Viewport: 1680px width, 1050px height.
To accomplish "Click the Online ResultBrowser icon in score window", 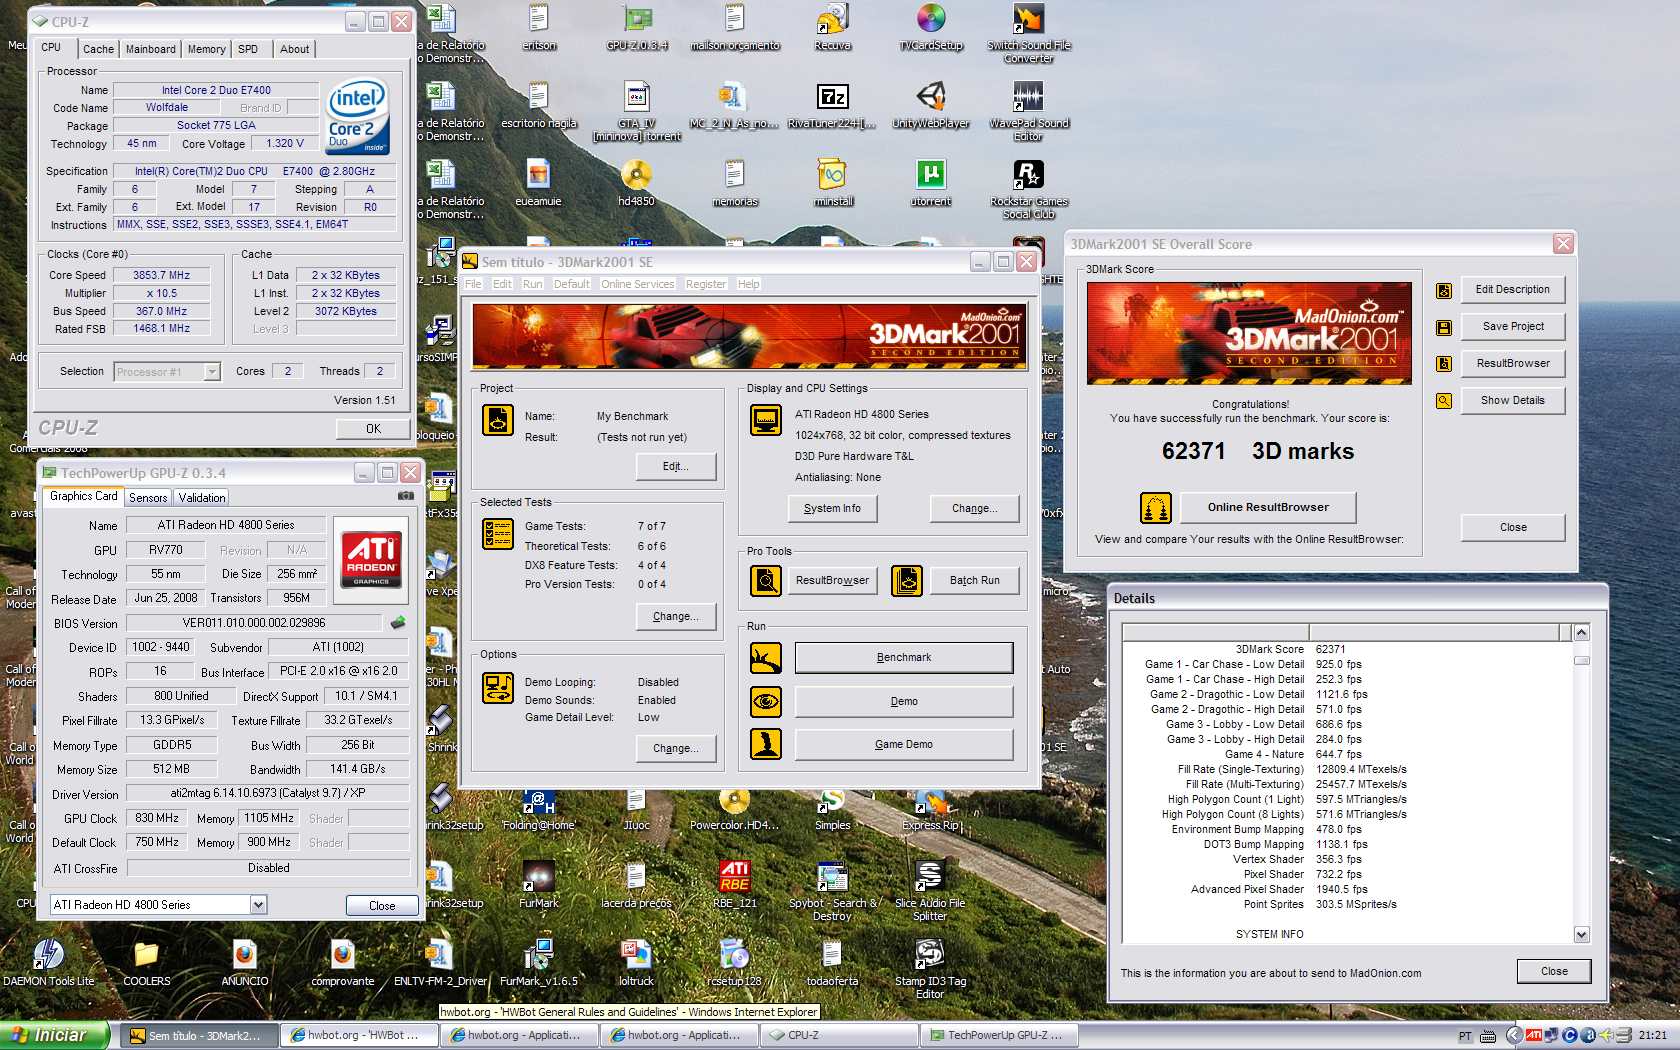I will (1155, 508).
